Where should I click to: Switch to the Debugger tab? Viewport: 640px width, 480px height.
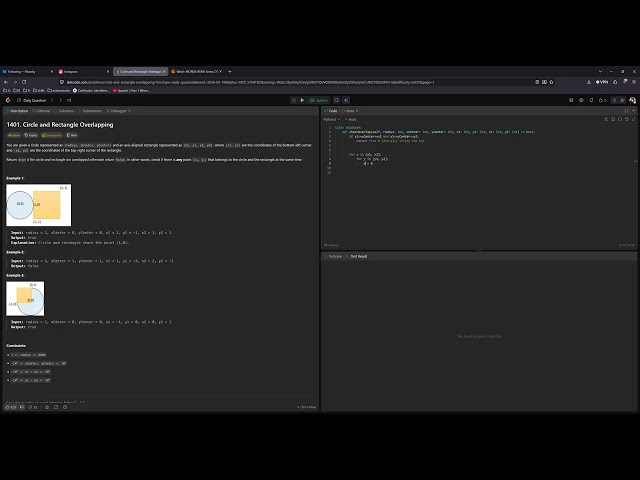tap(117, 111)
